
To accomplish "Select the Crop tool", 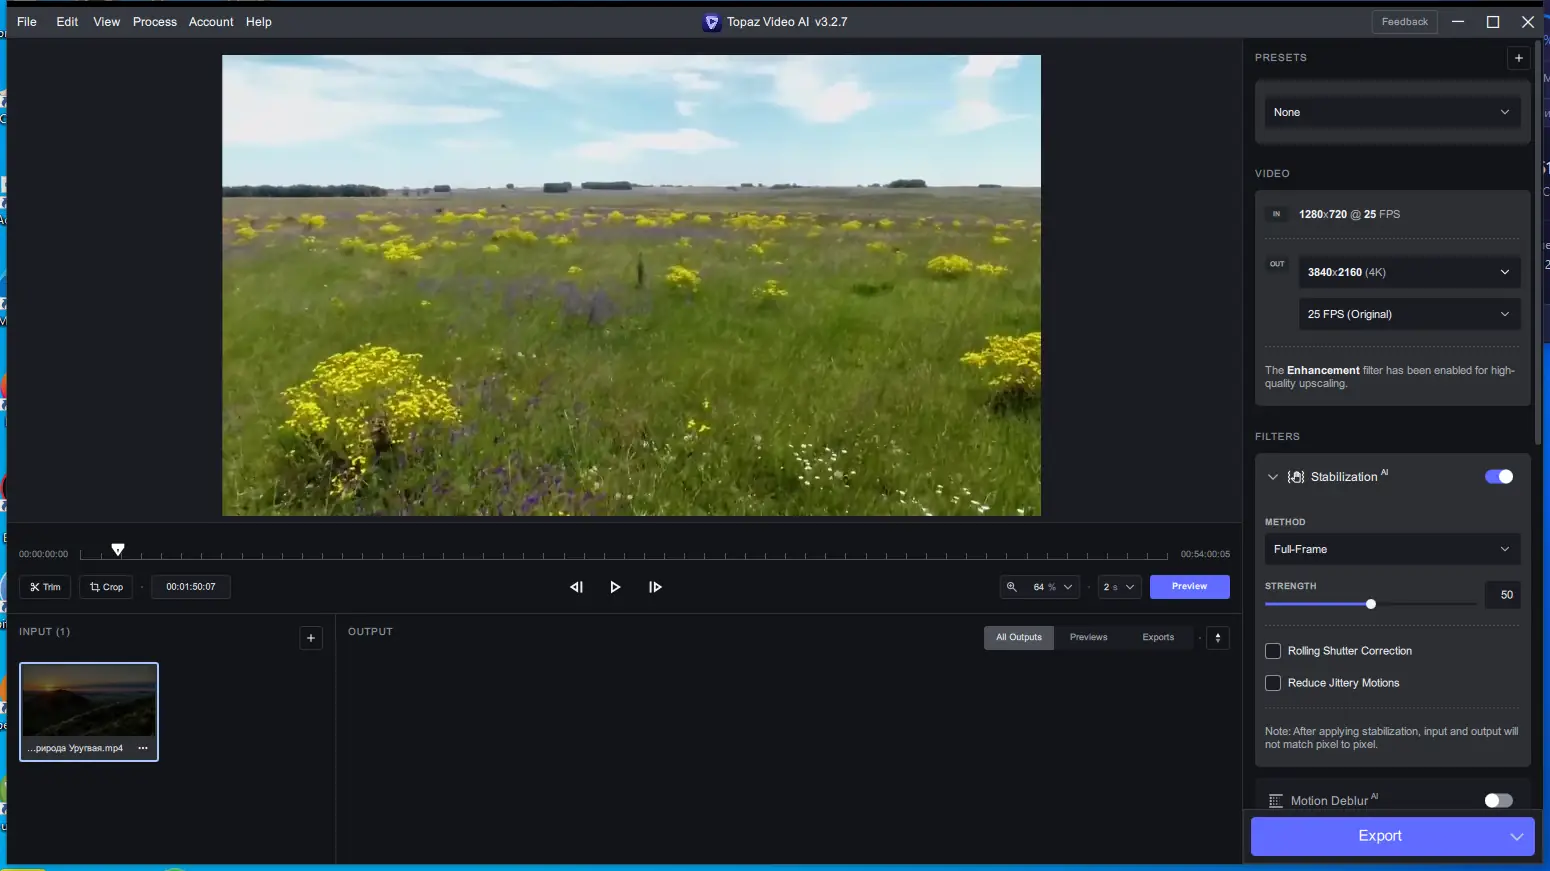I will 106,587.
